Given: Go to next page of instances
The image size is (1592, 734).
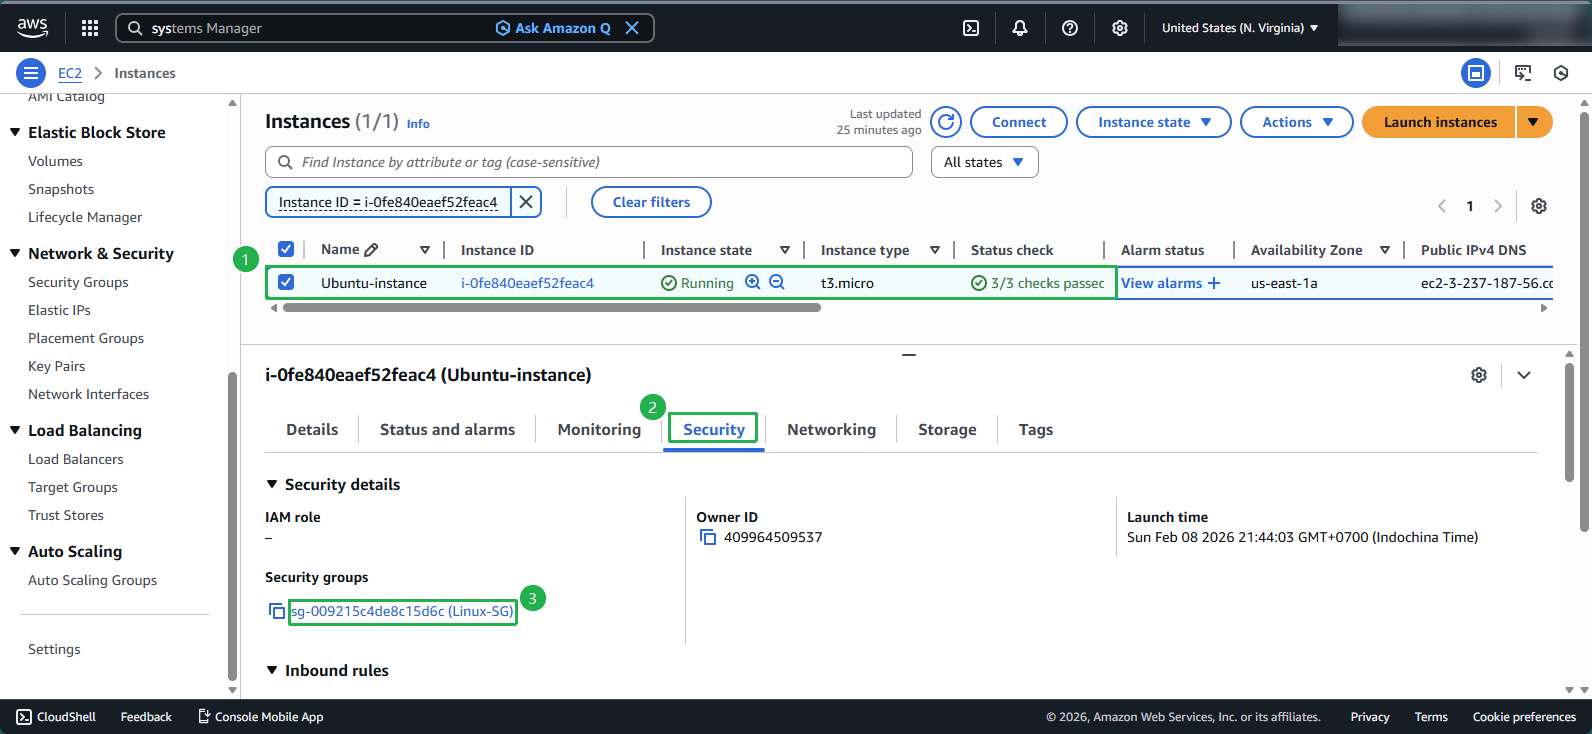Looking at the screenshot, I should pyautogui.click(x=1498, y=206).
